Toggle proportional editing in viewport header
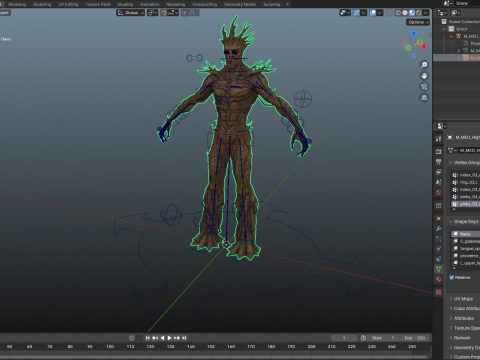The image size is (480, 360). tap(184, 13)
